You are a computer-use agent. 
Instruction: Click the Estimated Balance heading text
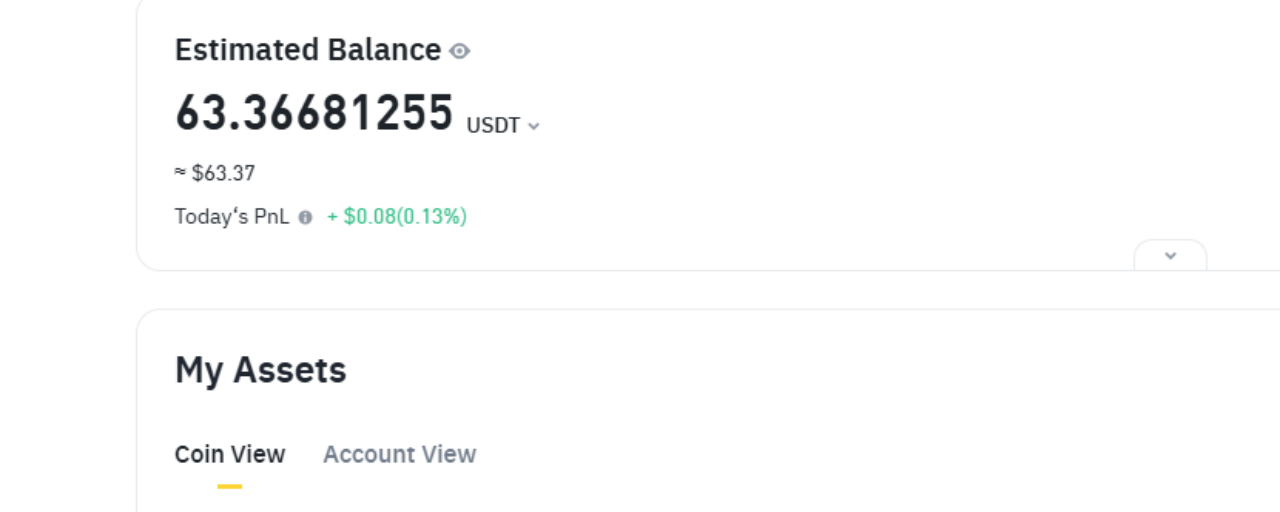307,50
